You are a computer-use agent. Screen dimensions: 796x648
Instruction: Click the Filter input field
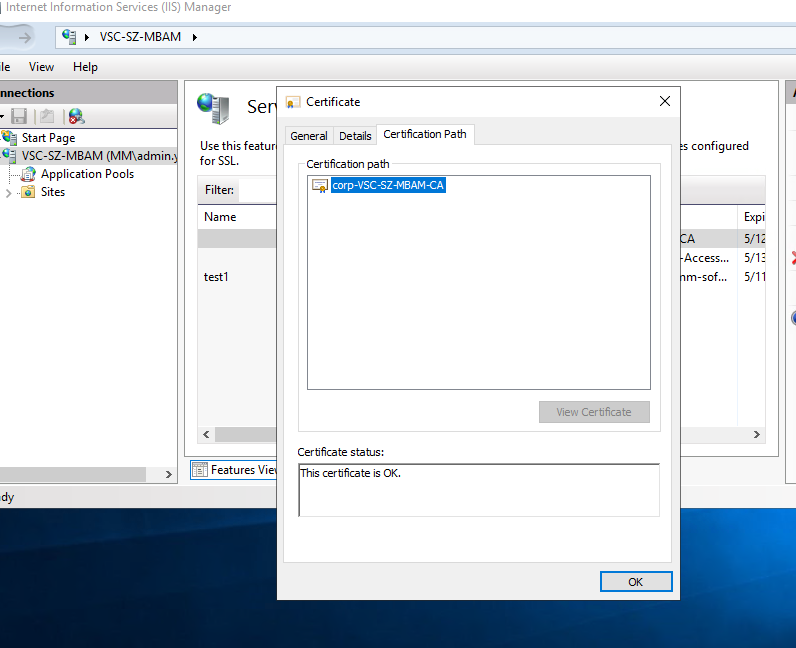[257, 190]
